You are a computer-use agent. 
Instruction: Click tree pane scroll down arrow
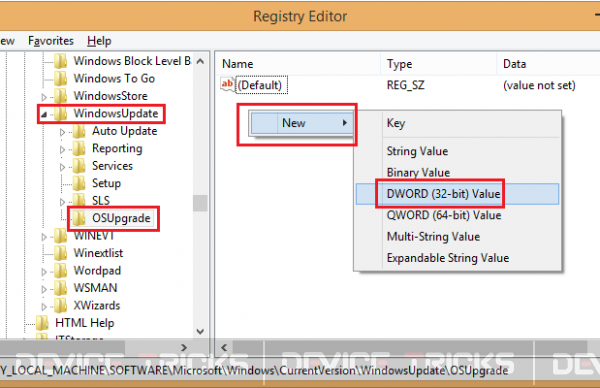tap(200, 331)
